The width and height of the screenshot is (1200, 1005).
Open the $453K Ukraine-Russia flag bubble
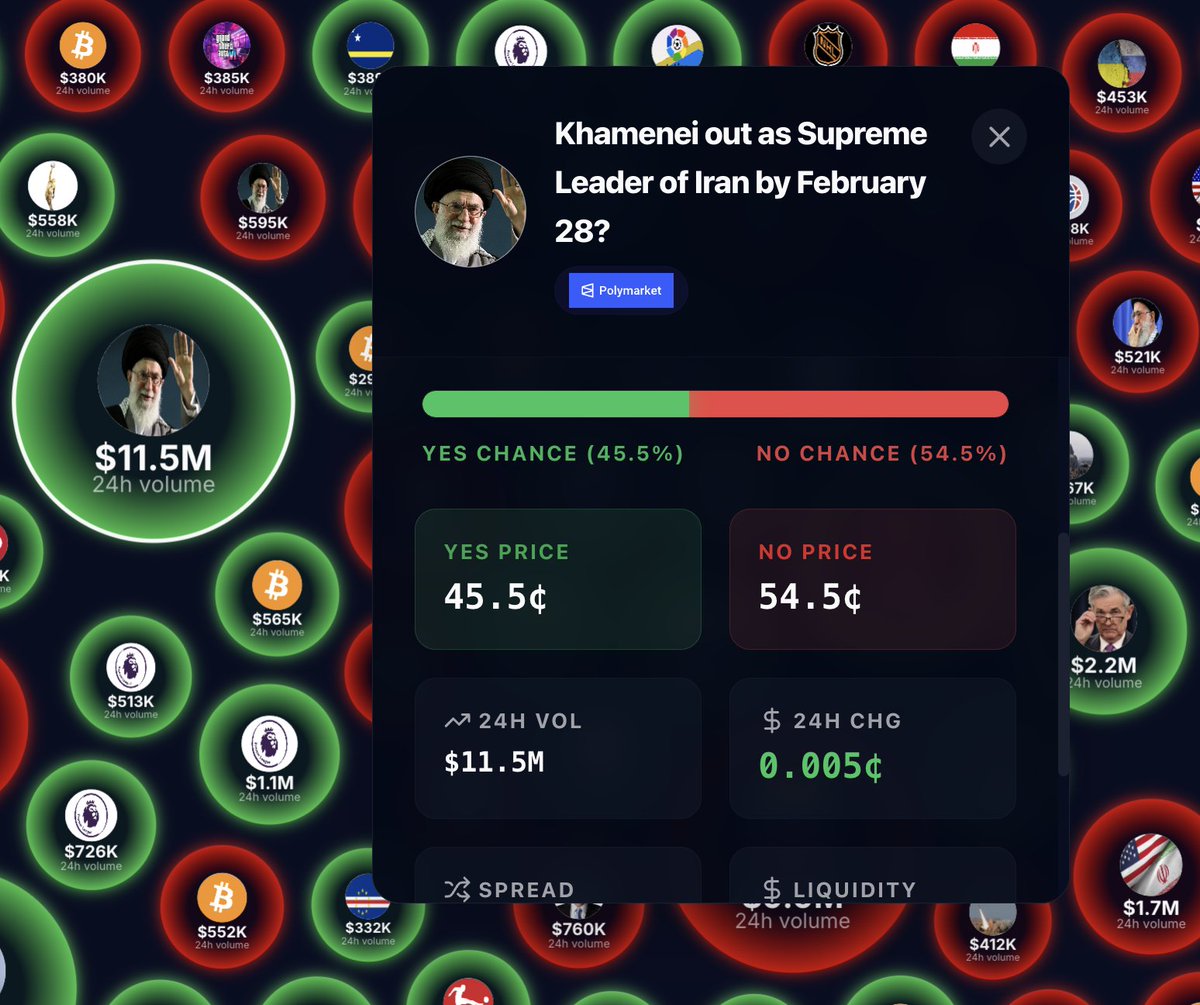1121,73
